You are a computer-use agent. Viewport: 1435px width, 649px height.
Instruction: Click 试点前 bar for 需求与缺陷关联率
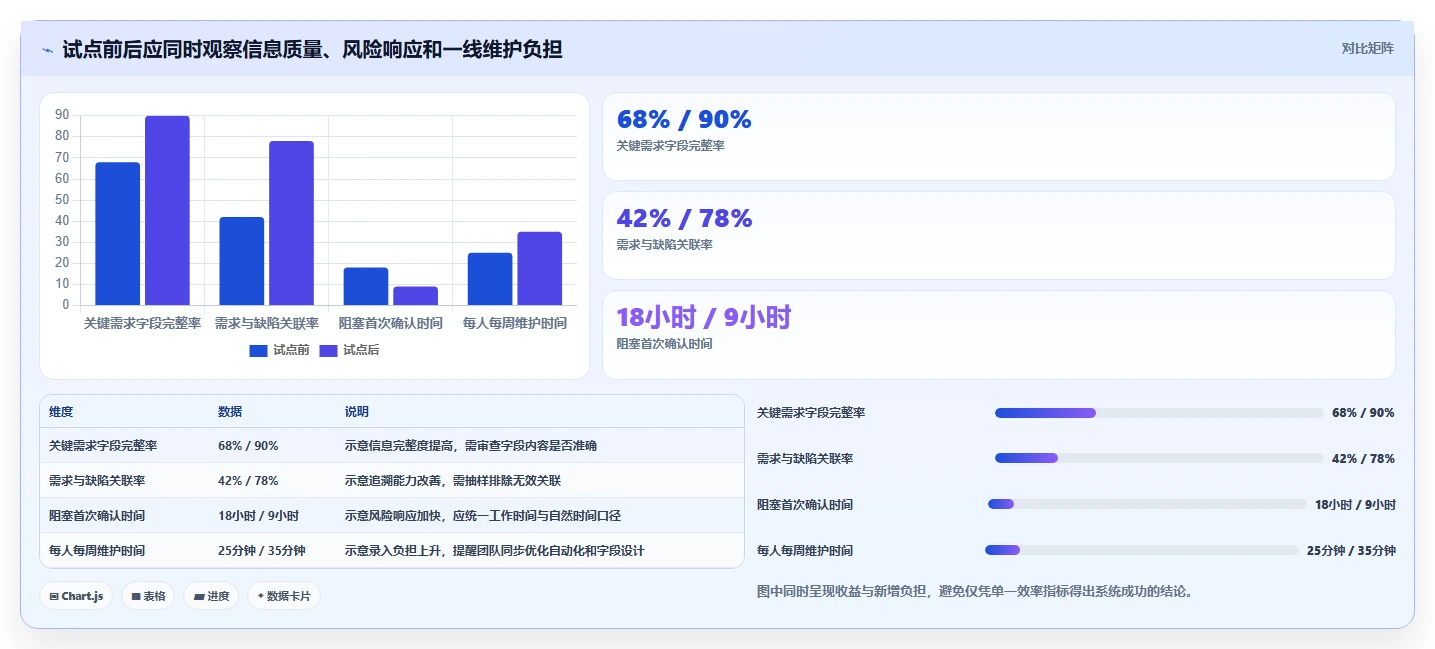242,261
